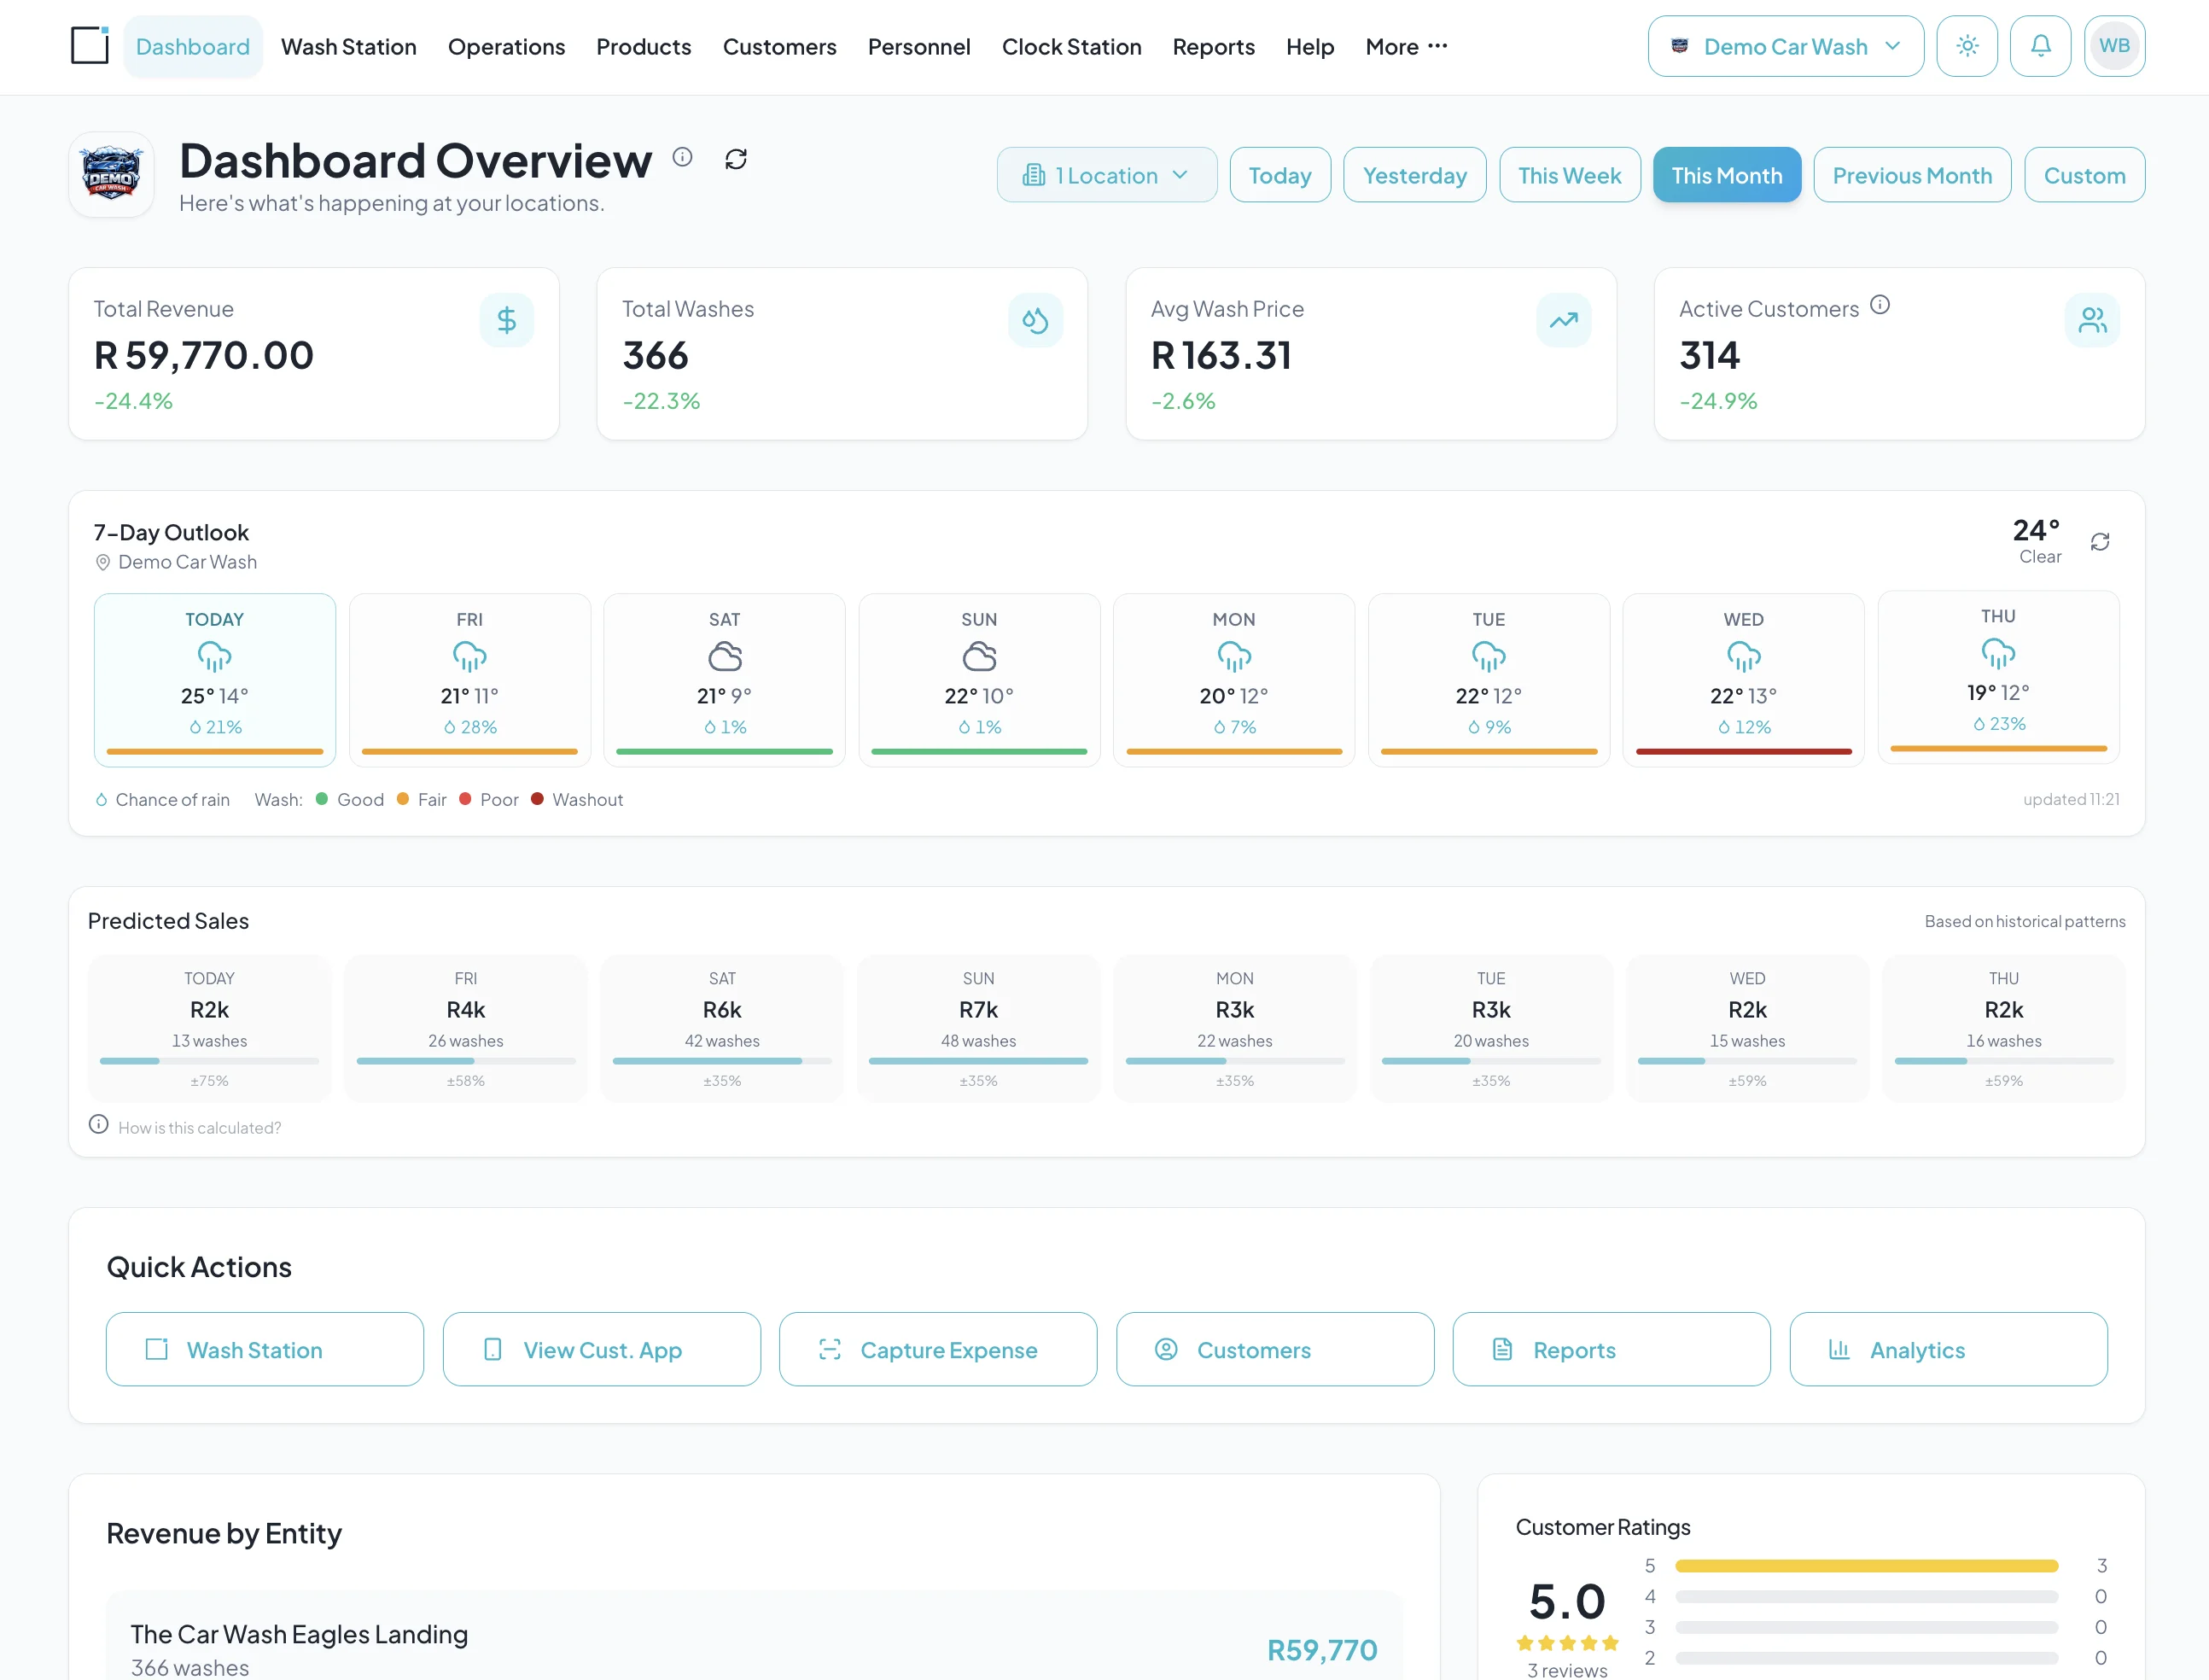The height and width of the screenshot is (1680, 2209).
Task: Refresh the 7-Day Outlook weather
Action: 2100,542
